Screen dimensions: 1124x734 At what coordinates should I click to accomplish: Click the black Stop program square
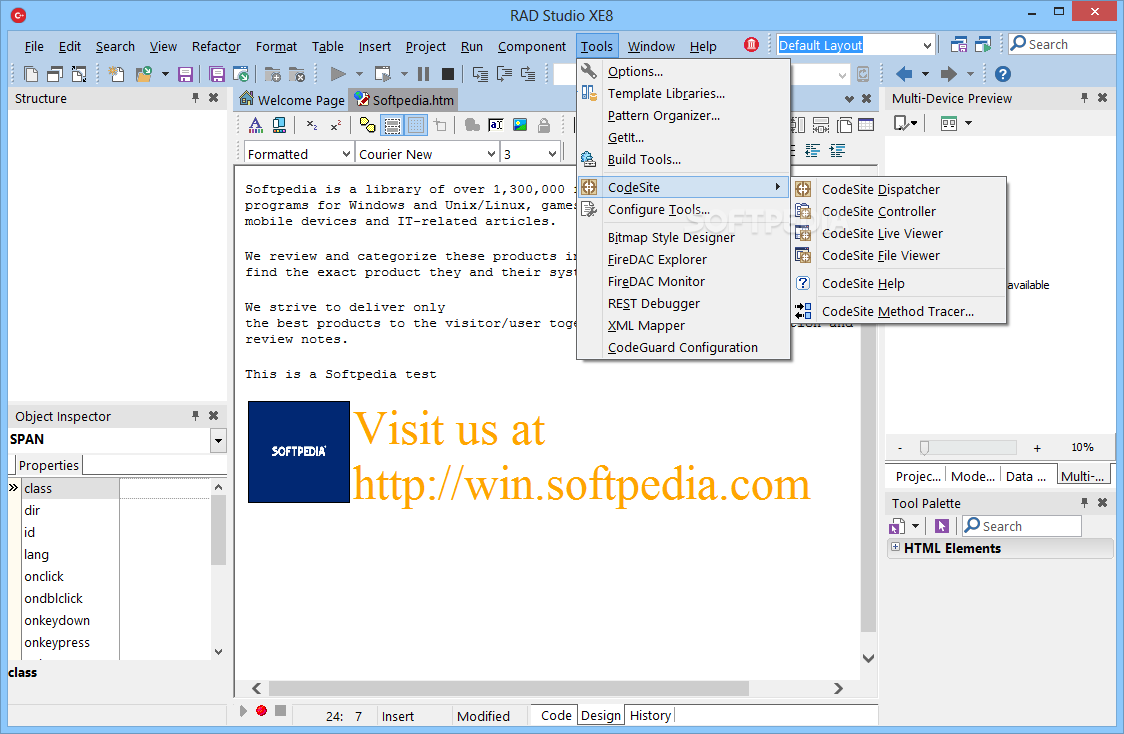click(x=448, y=74)
